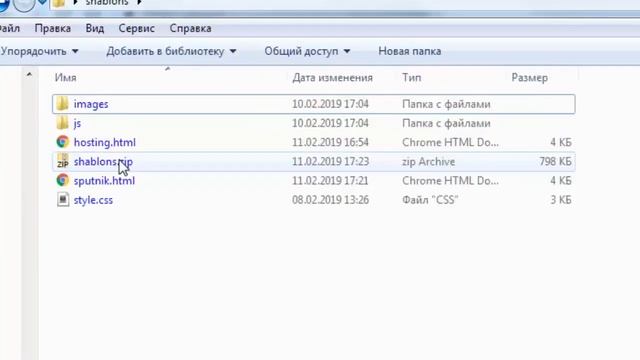Select the sputnik.html file name
Viewport: 640px width, 360px height.
coord(104,181)
